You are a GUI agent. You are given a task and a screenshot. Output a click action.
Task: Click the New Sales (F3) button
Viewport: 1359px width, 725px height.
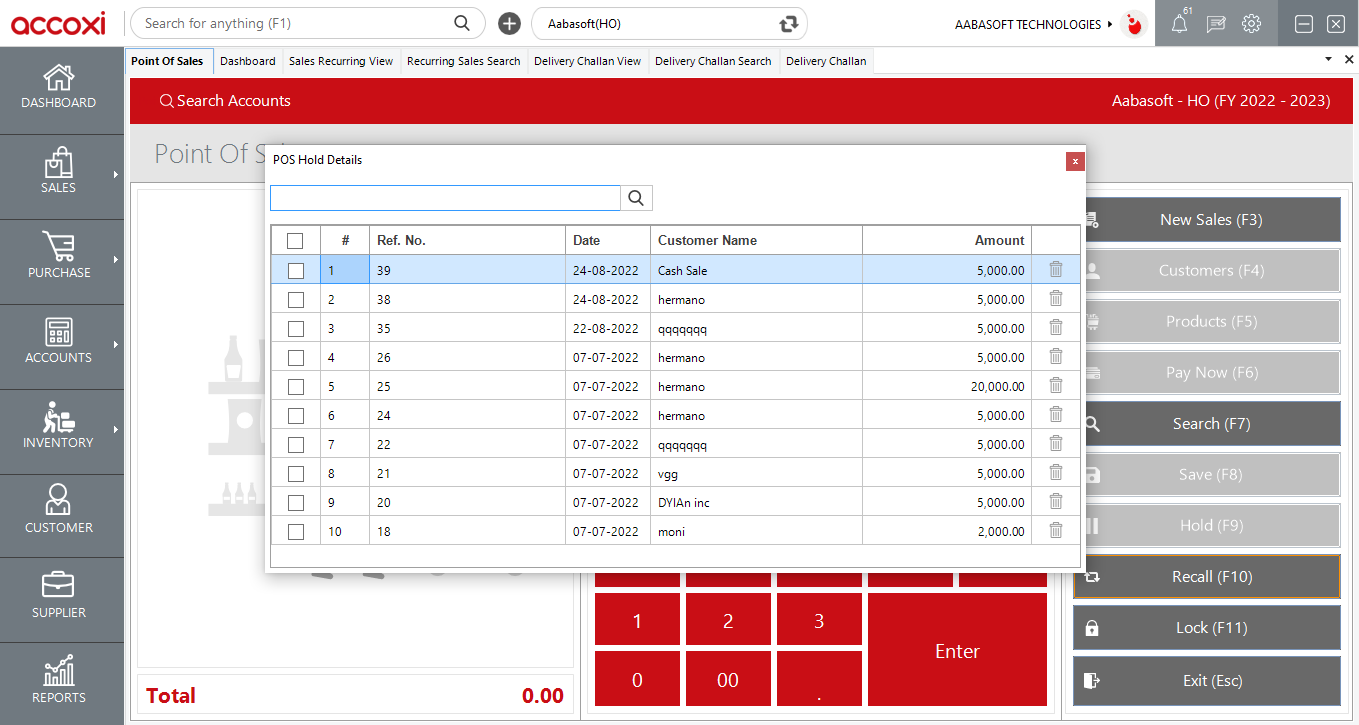click(x=1207, y=220)
